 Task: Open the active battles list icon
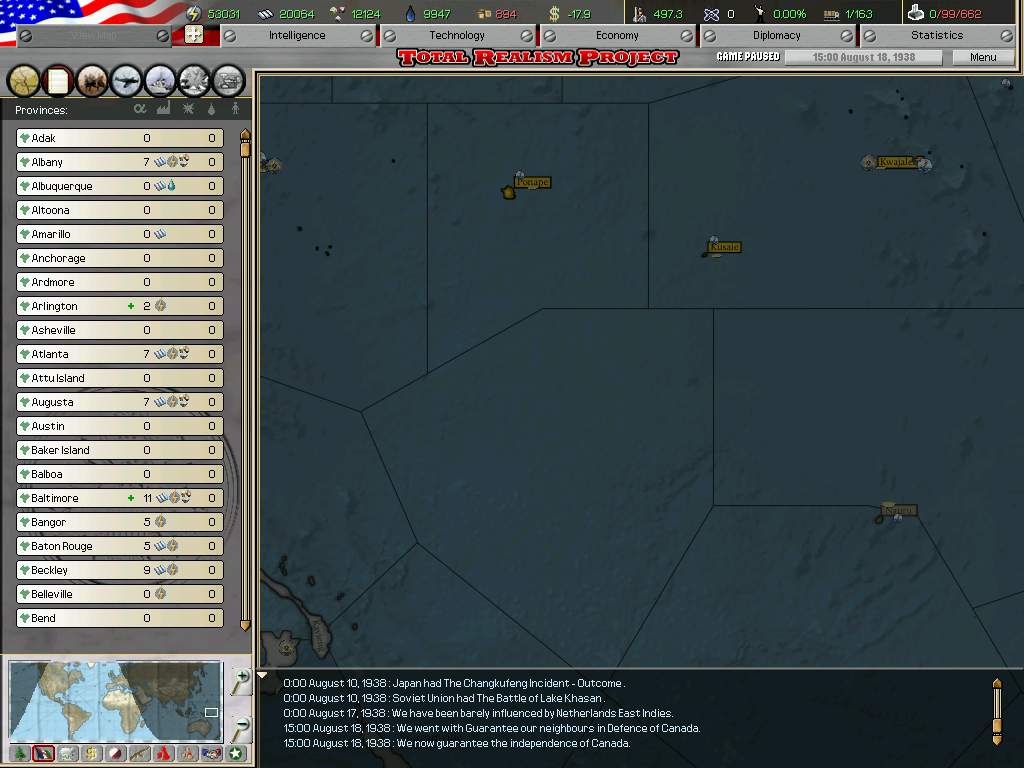point(195,79)
